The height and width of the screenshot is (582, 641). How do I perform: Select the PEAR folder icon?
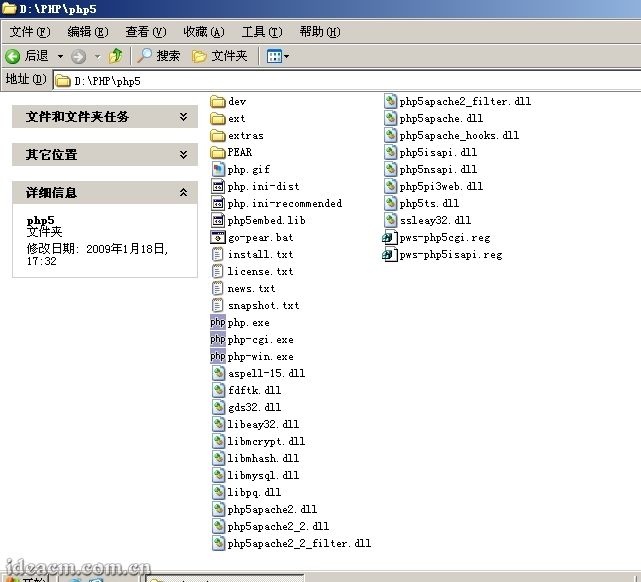(218, 152)
